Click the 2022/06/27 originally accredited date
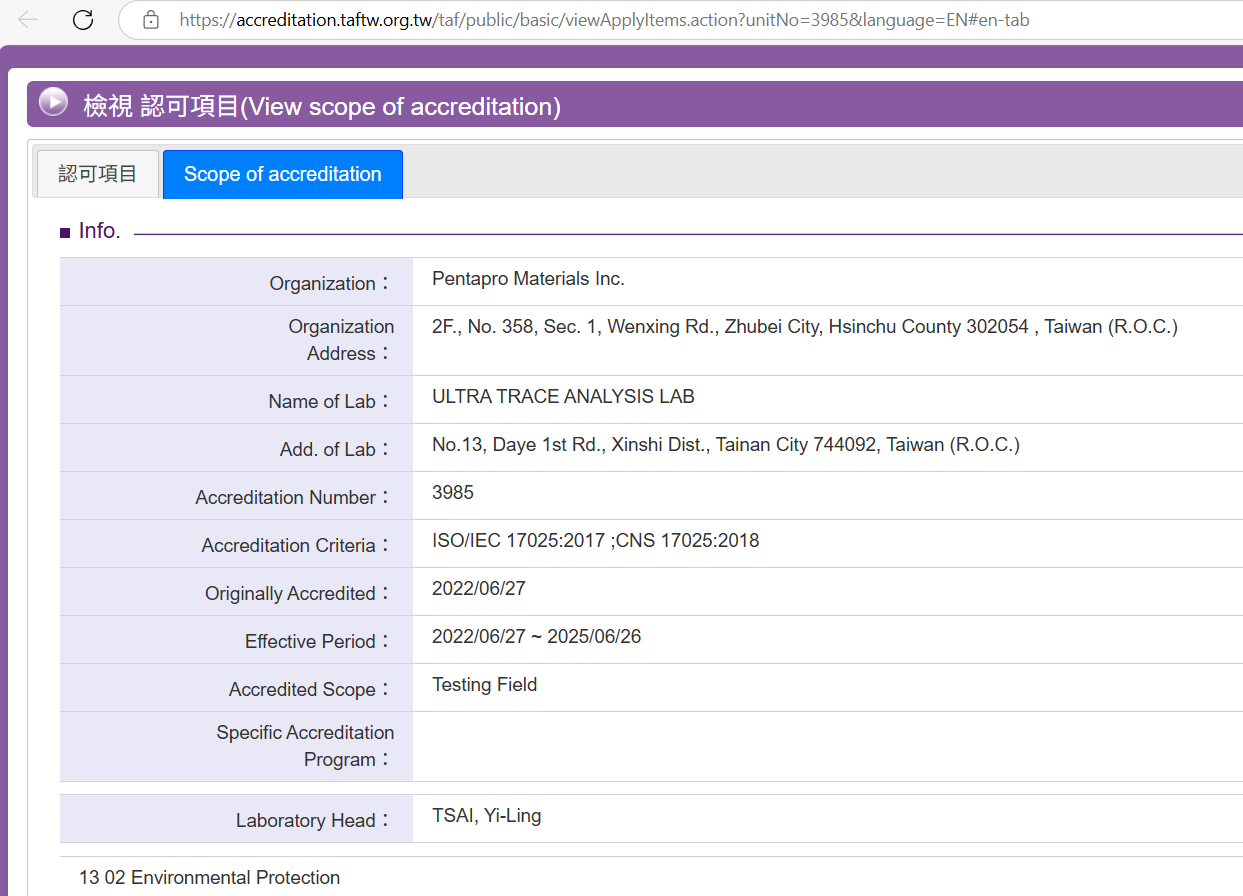Viewport: 1243px width, 896px height. pos(479,589)
